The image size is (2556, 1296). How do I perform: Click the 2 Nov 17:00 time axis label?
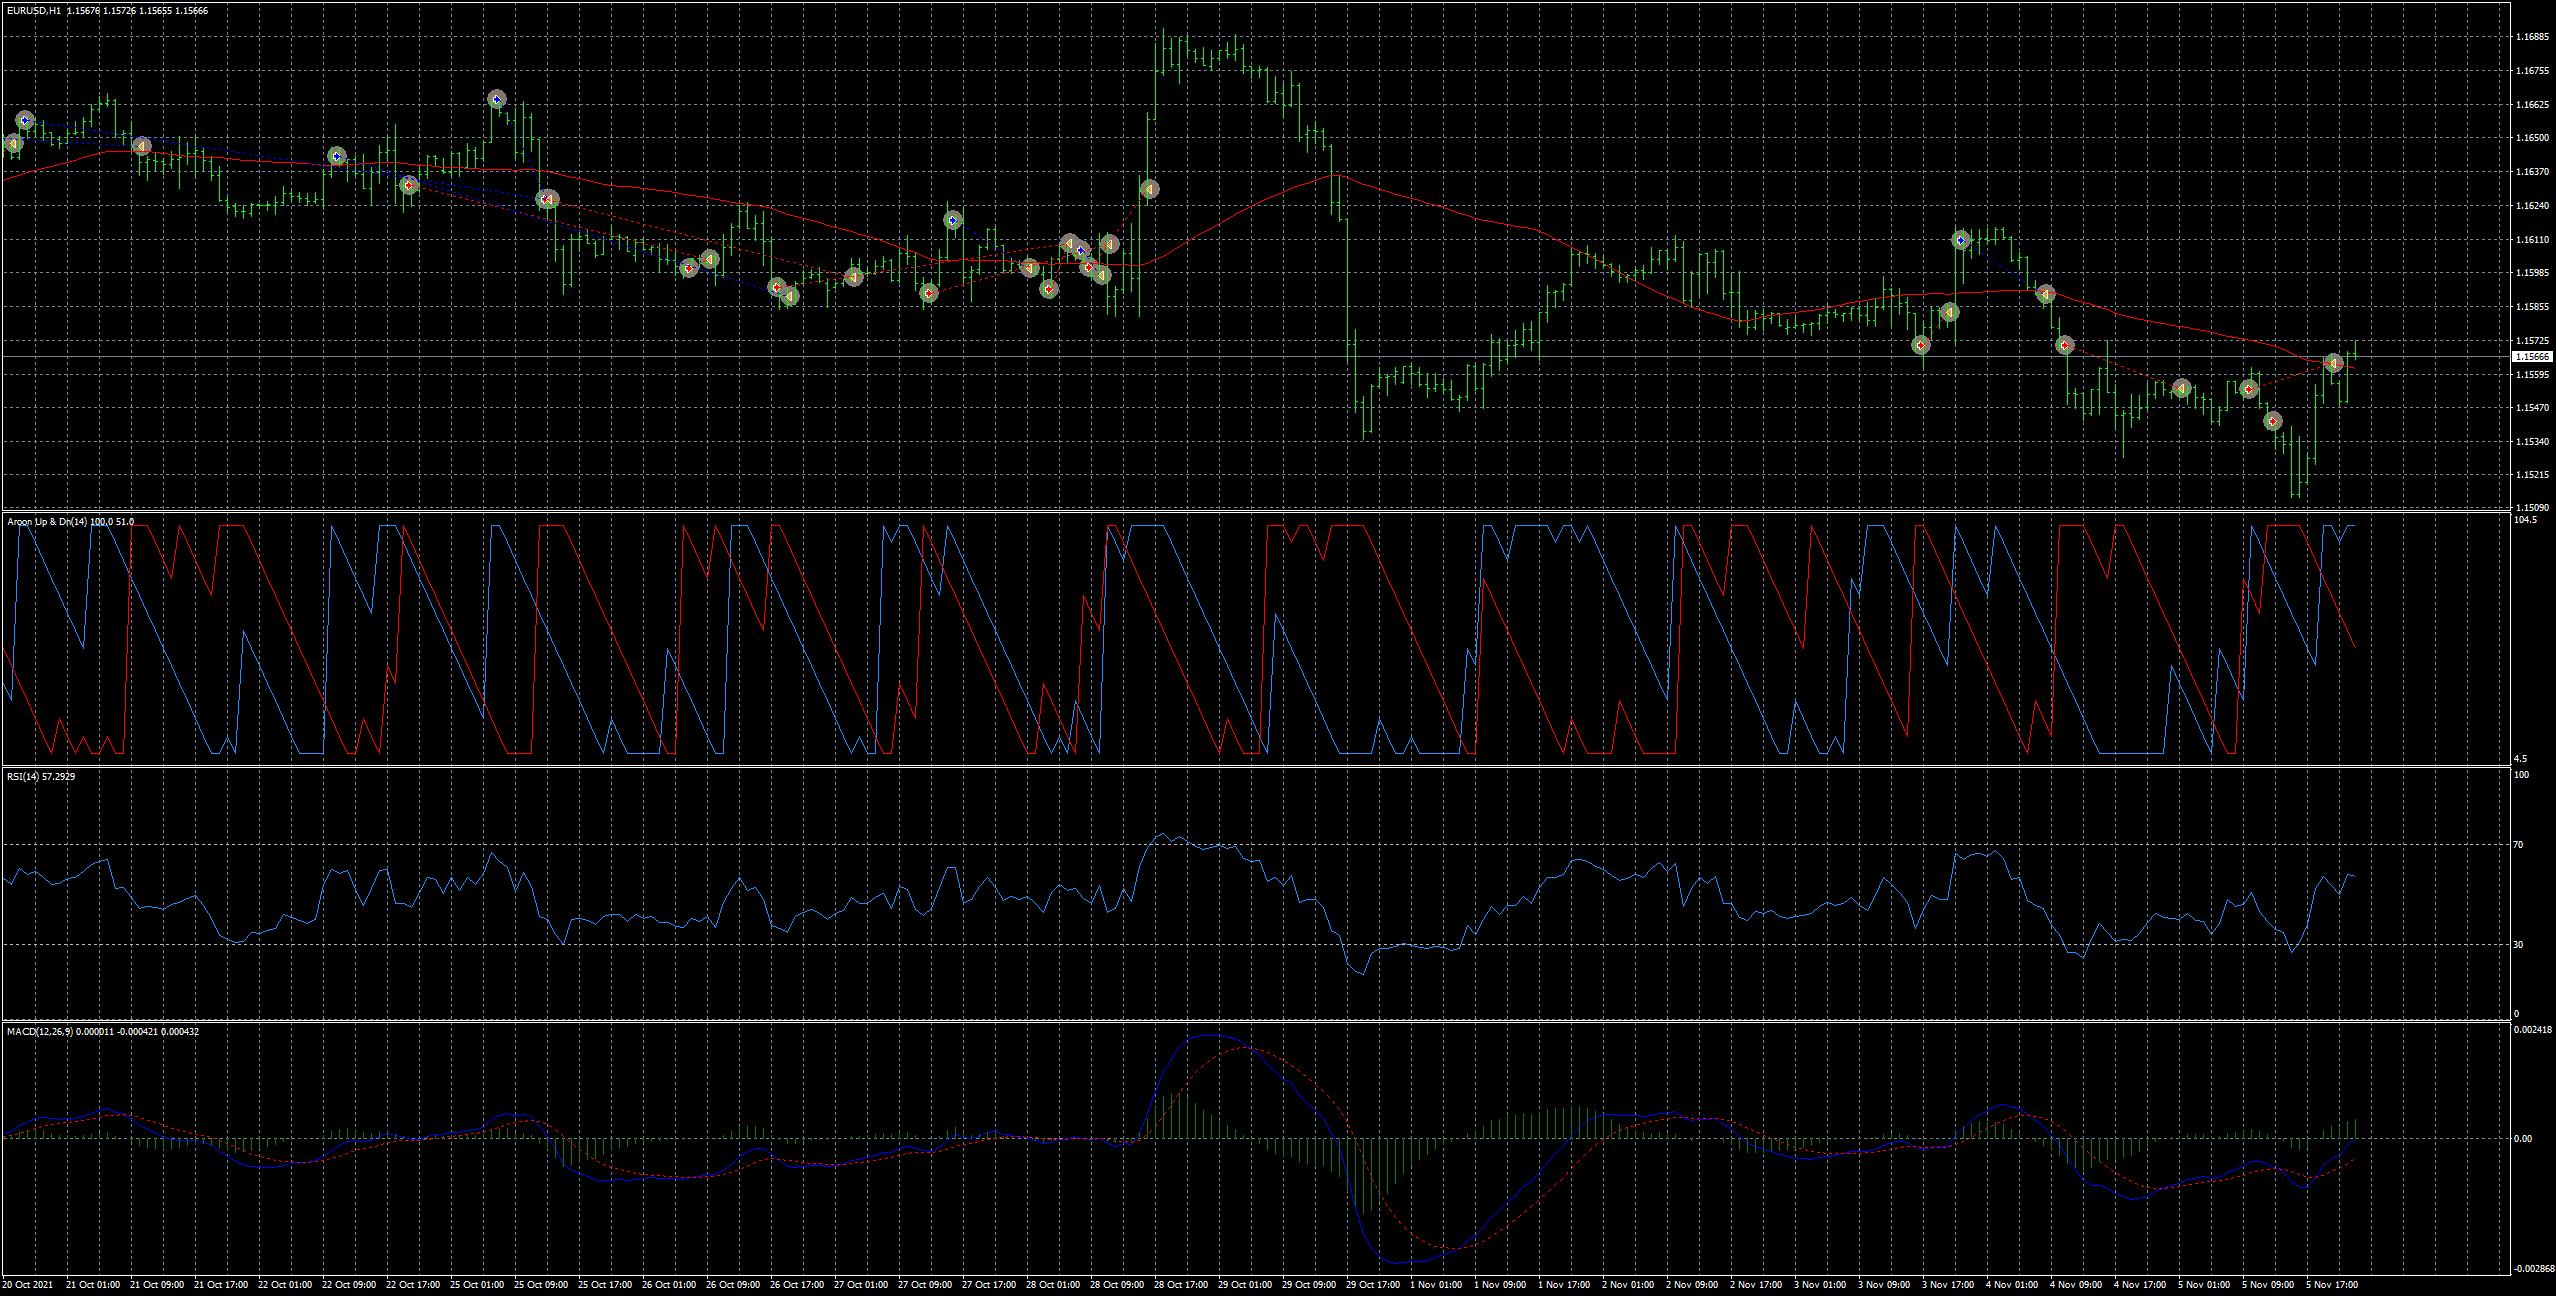click(1756, 1284)
